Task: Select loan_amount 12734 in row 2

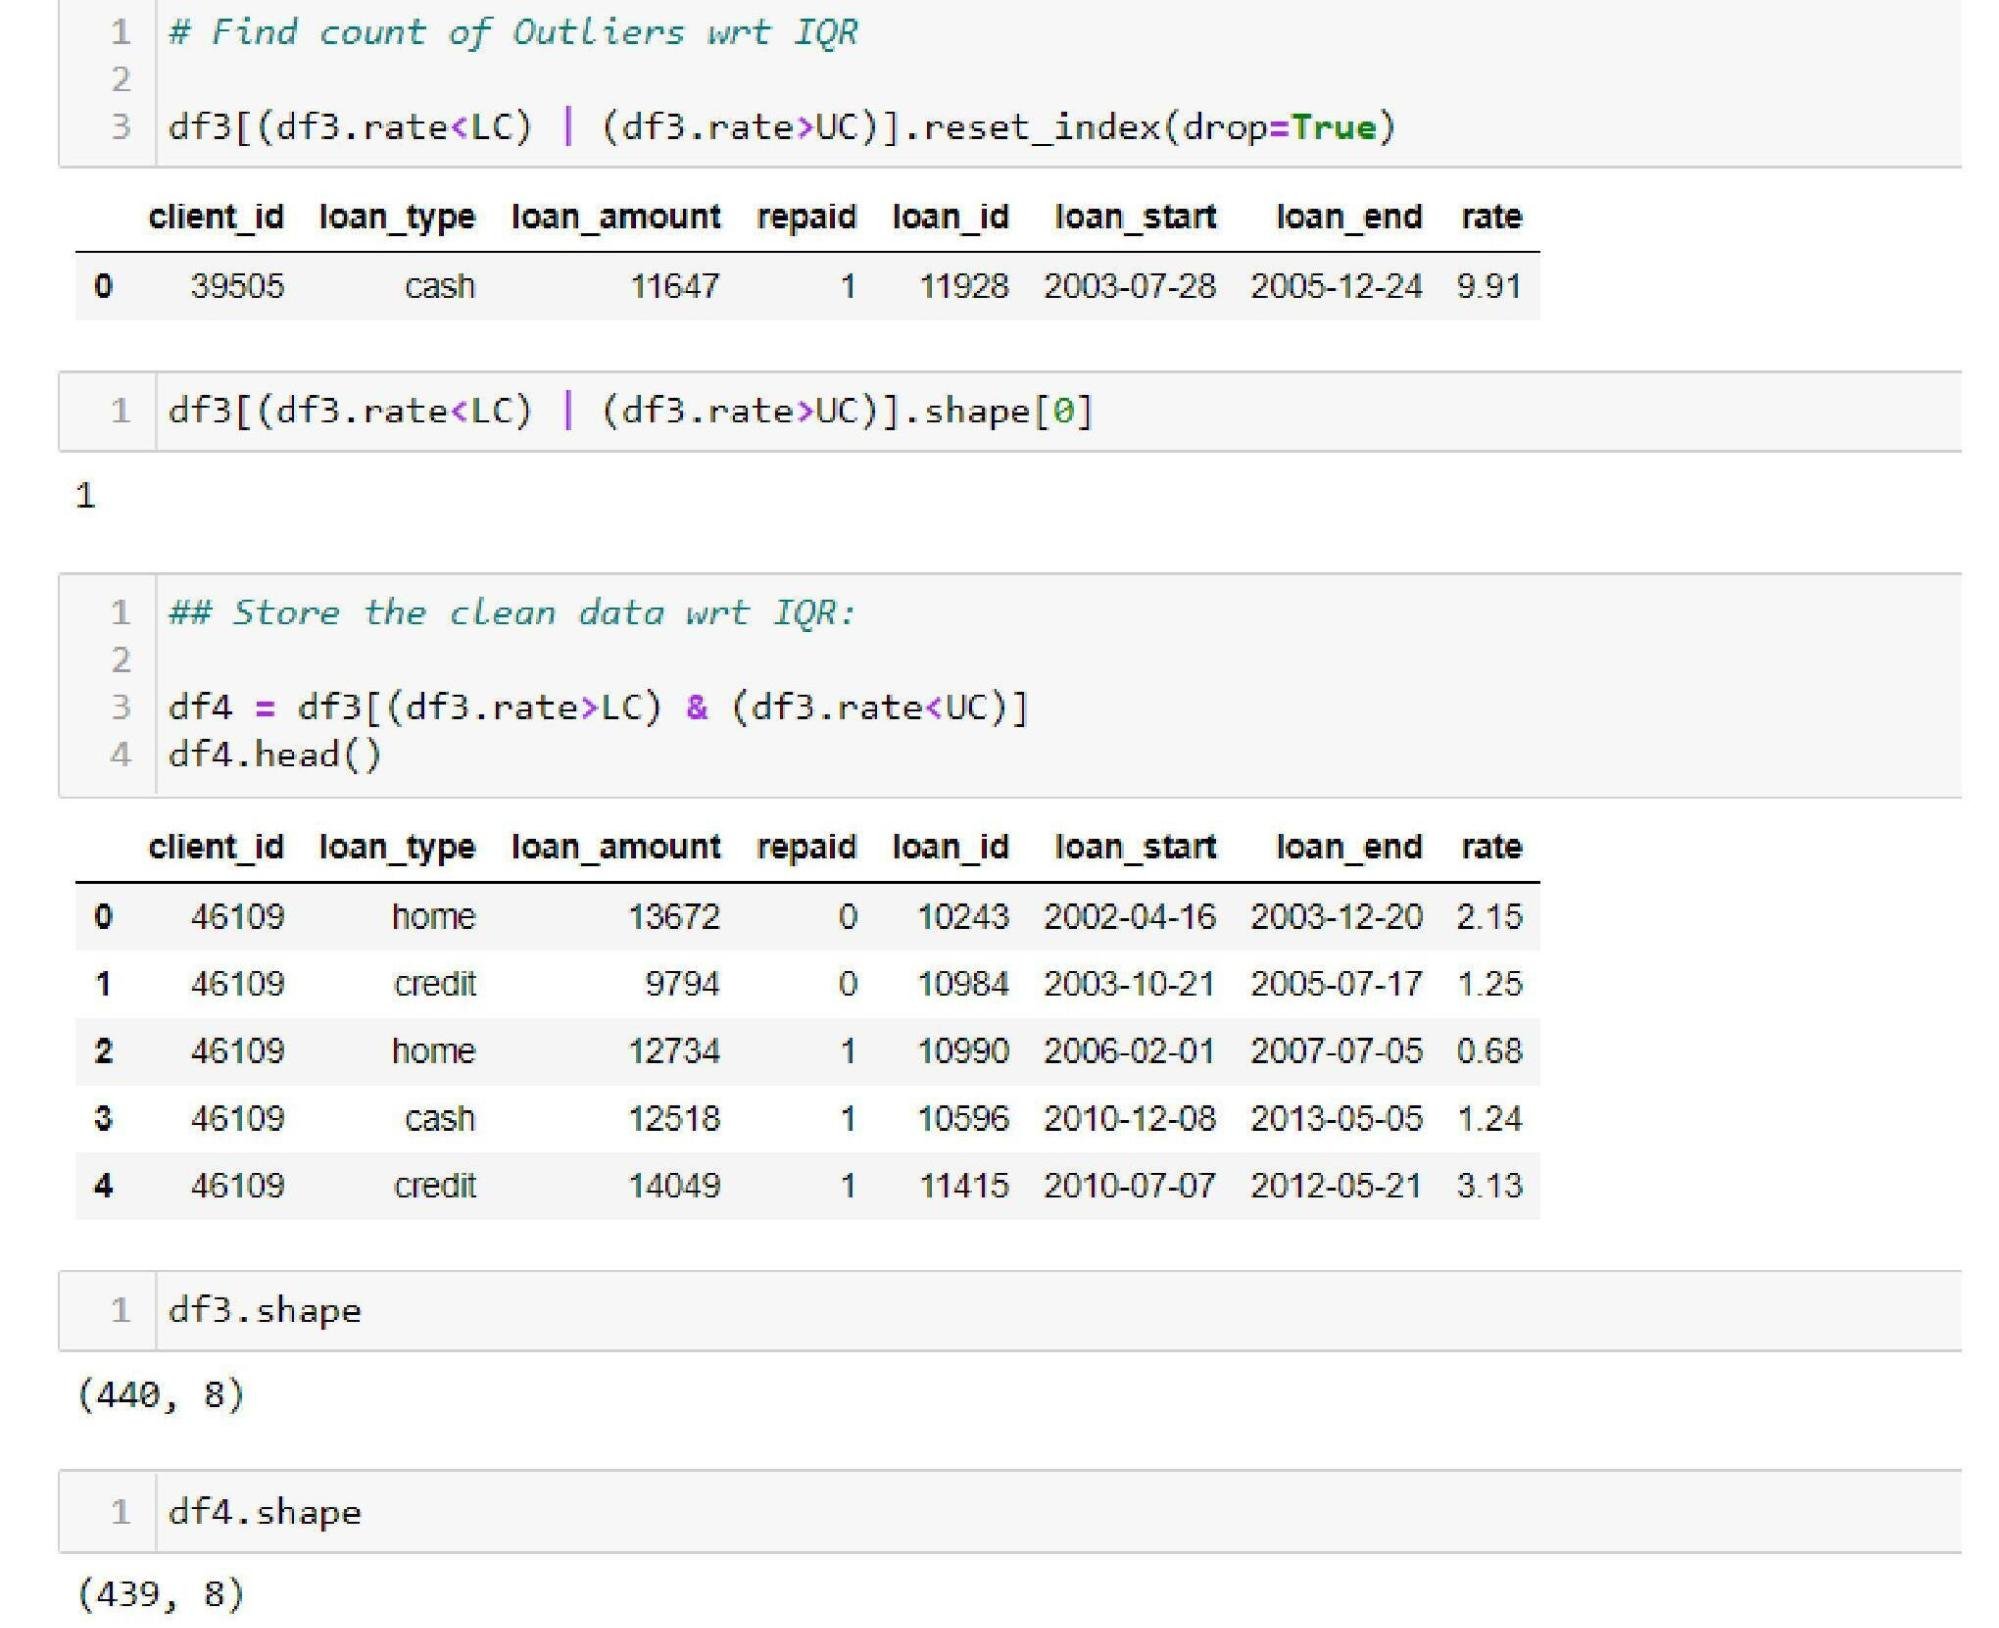Action: pos(674,1051)
